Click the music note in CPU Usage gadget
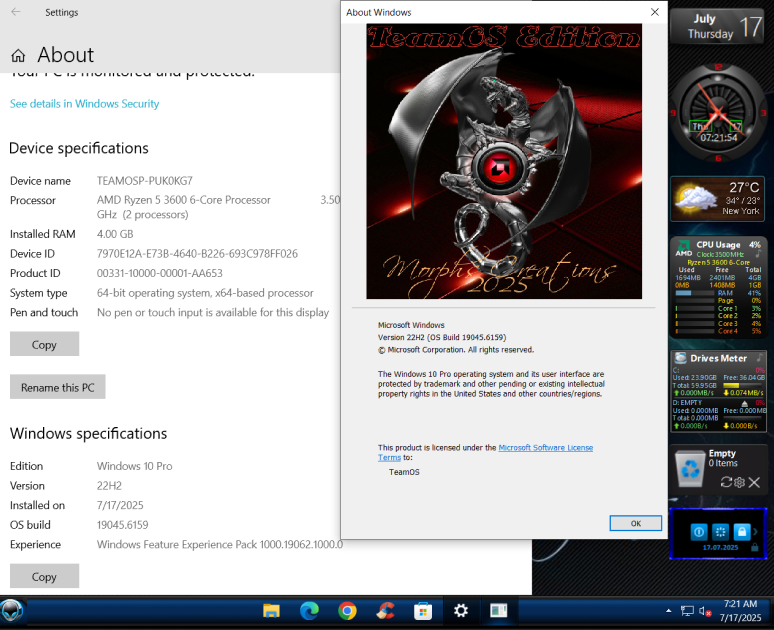 [758, 254]
